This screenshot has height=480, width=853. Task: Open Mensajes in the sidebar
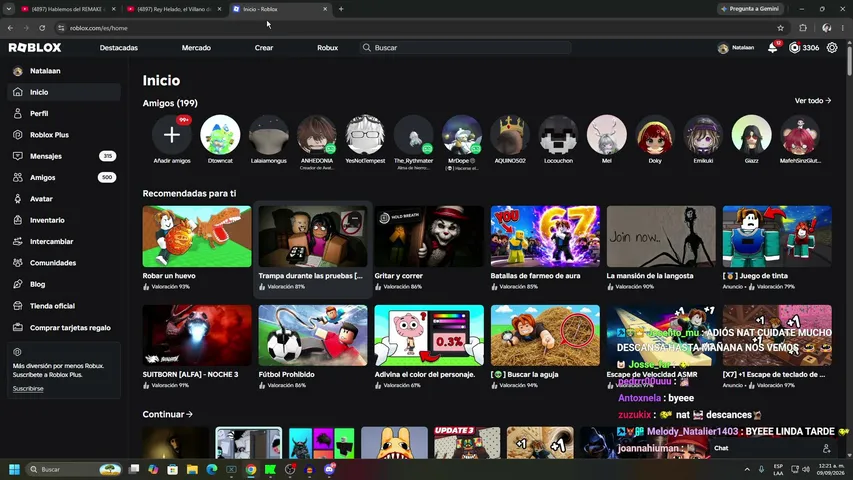64,156
